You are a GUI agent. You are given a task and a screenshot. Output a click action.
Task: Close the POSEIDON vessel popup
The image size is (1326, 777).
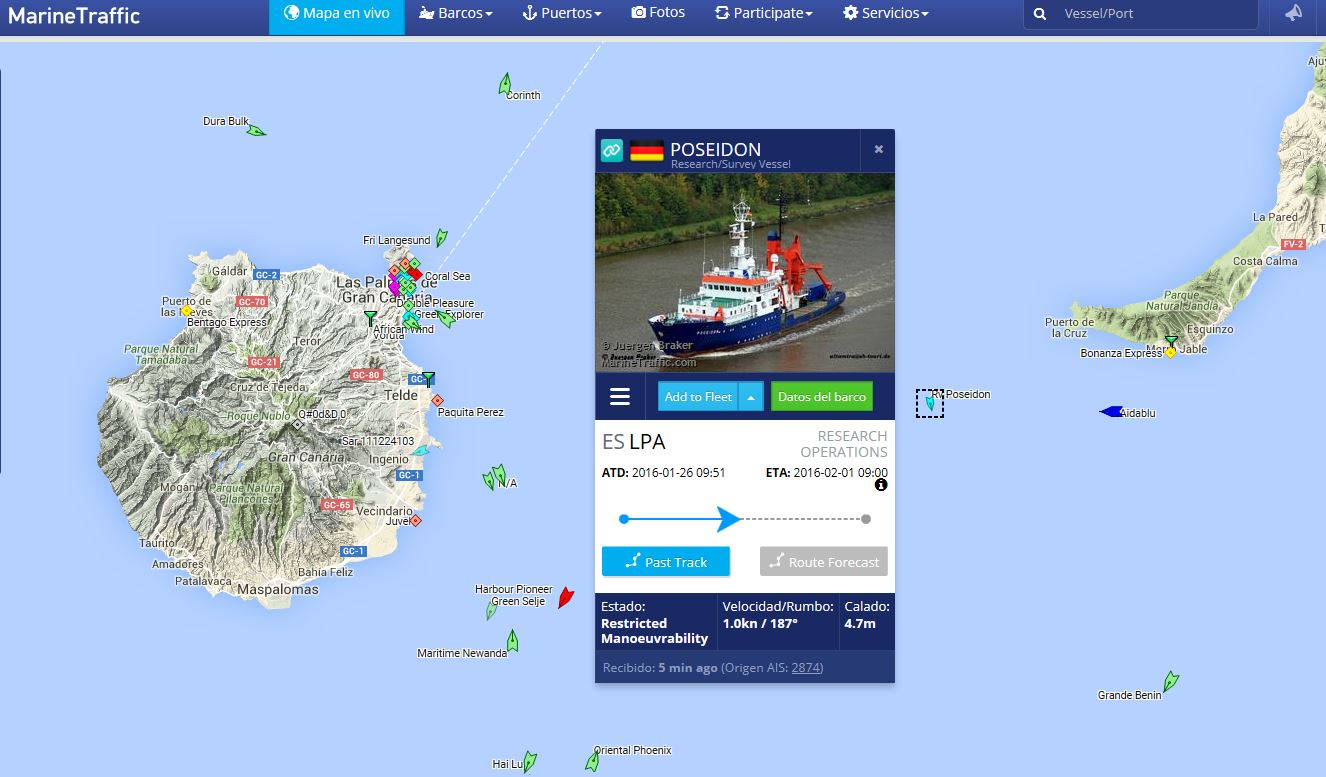click(878, 149)
